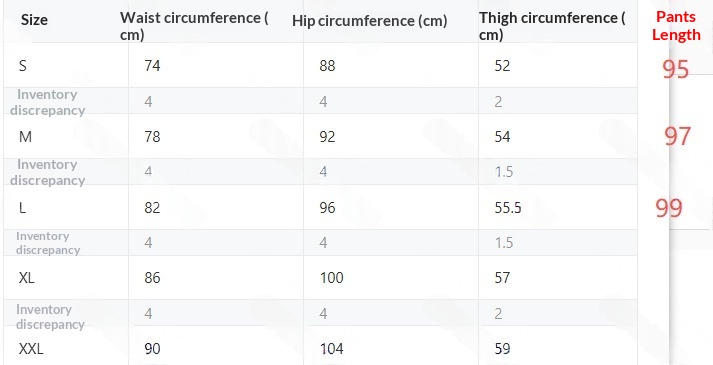Screen dimensions: 713x365
Task: Click the Size column header
Action: [34, 20]
